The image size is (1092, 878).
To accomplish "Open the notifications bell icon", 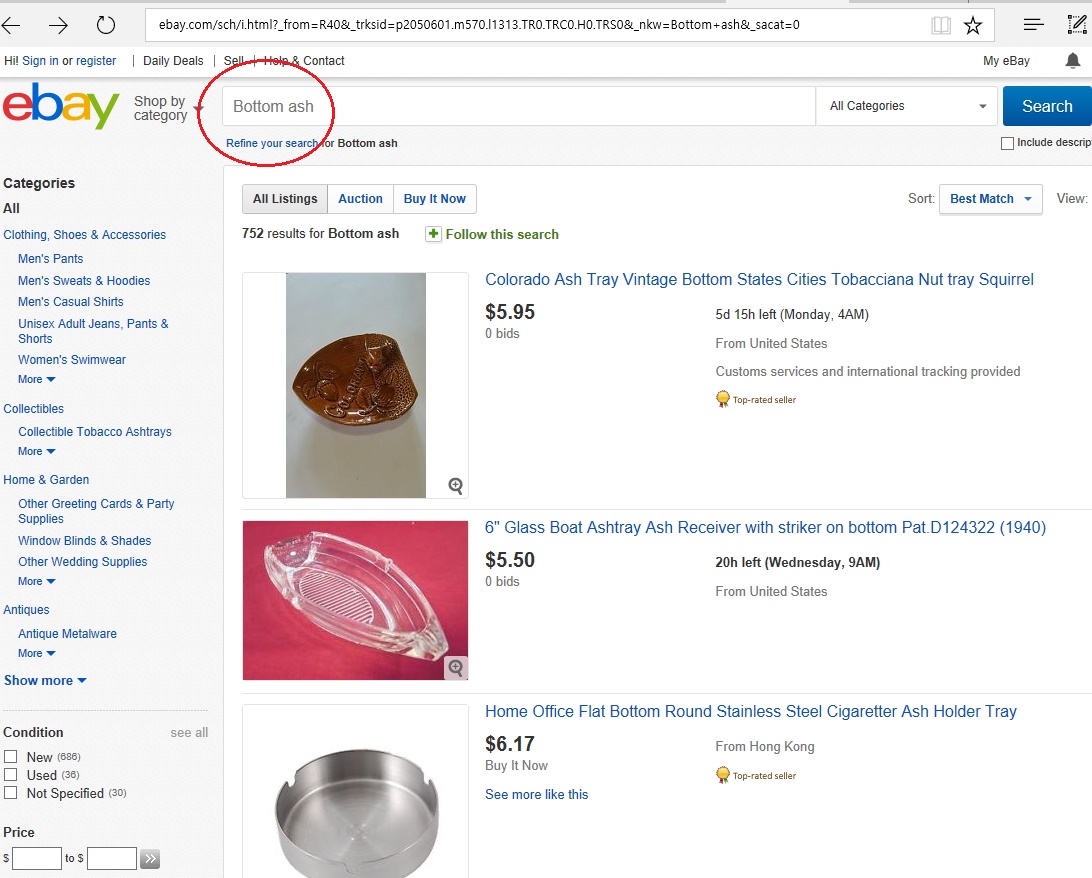I will (1073, 61).
